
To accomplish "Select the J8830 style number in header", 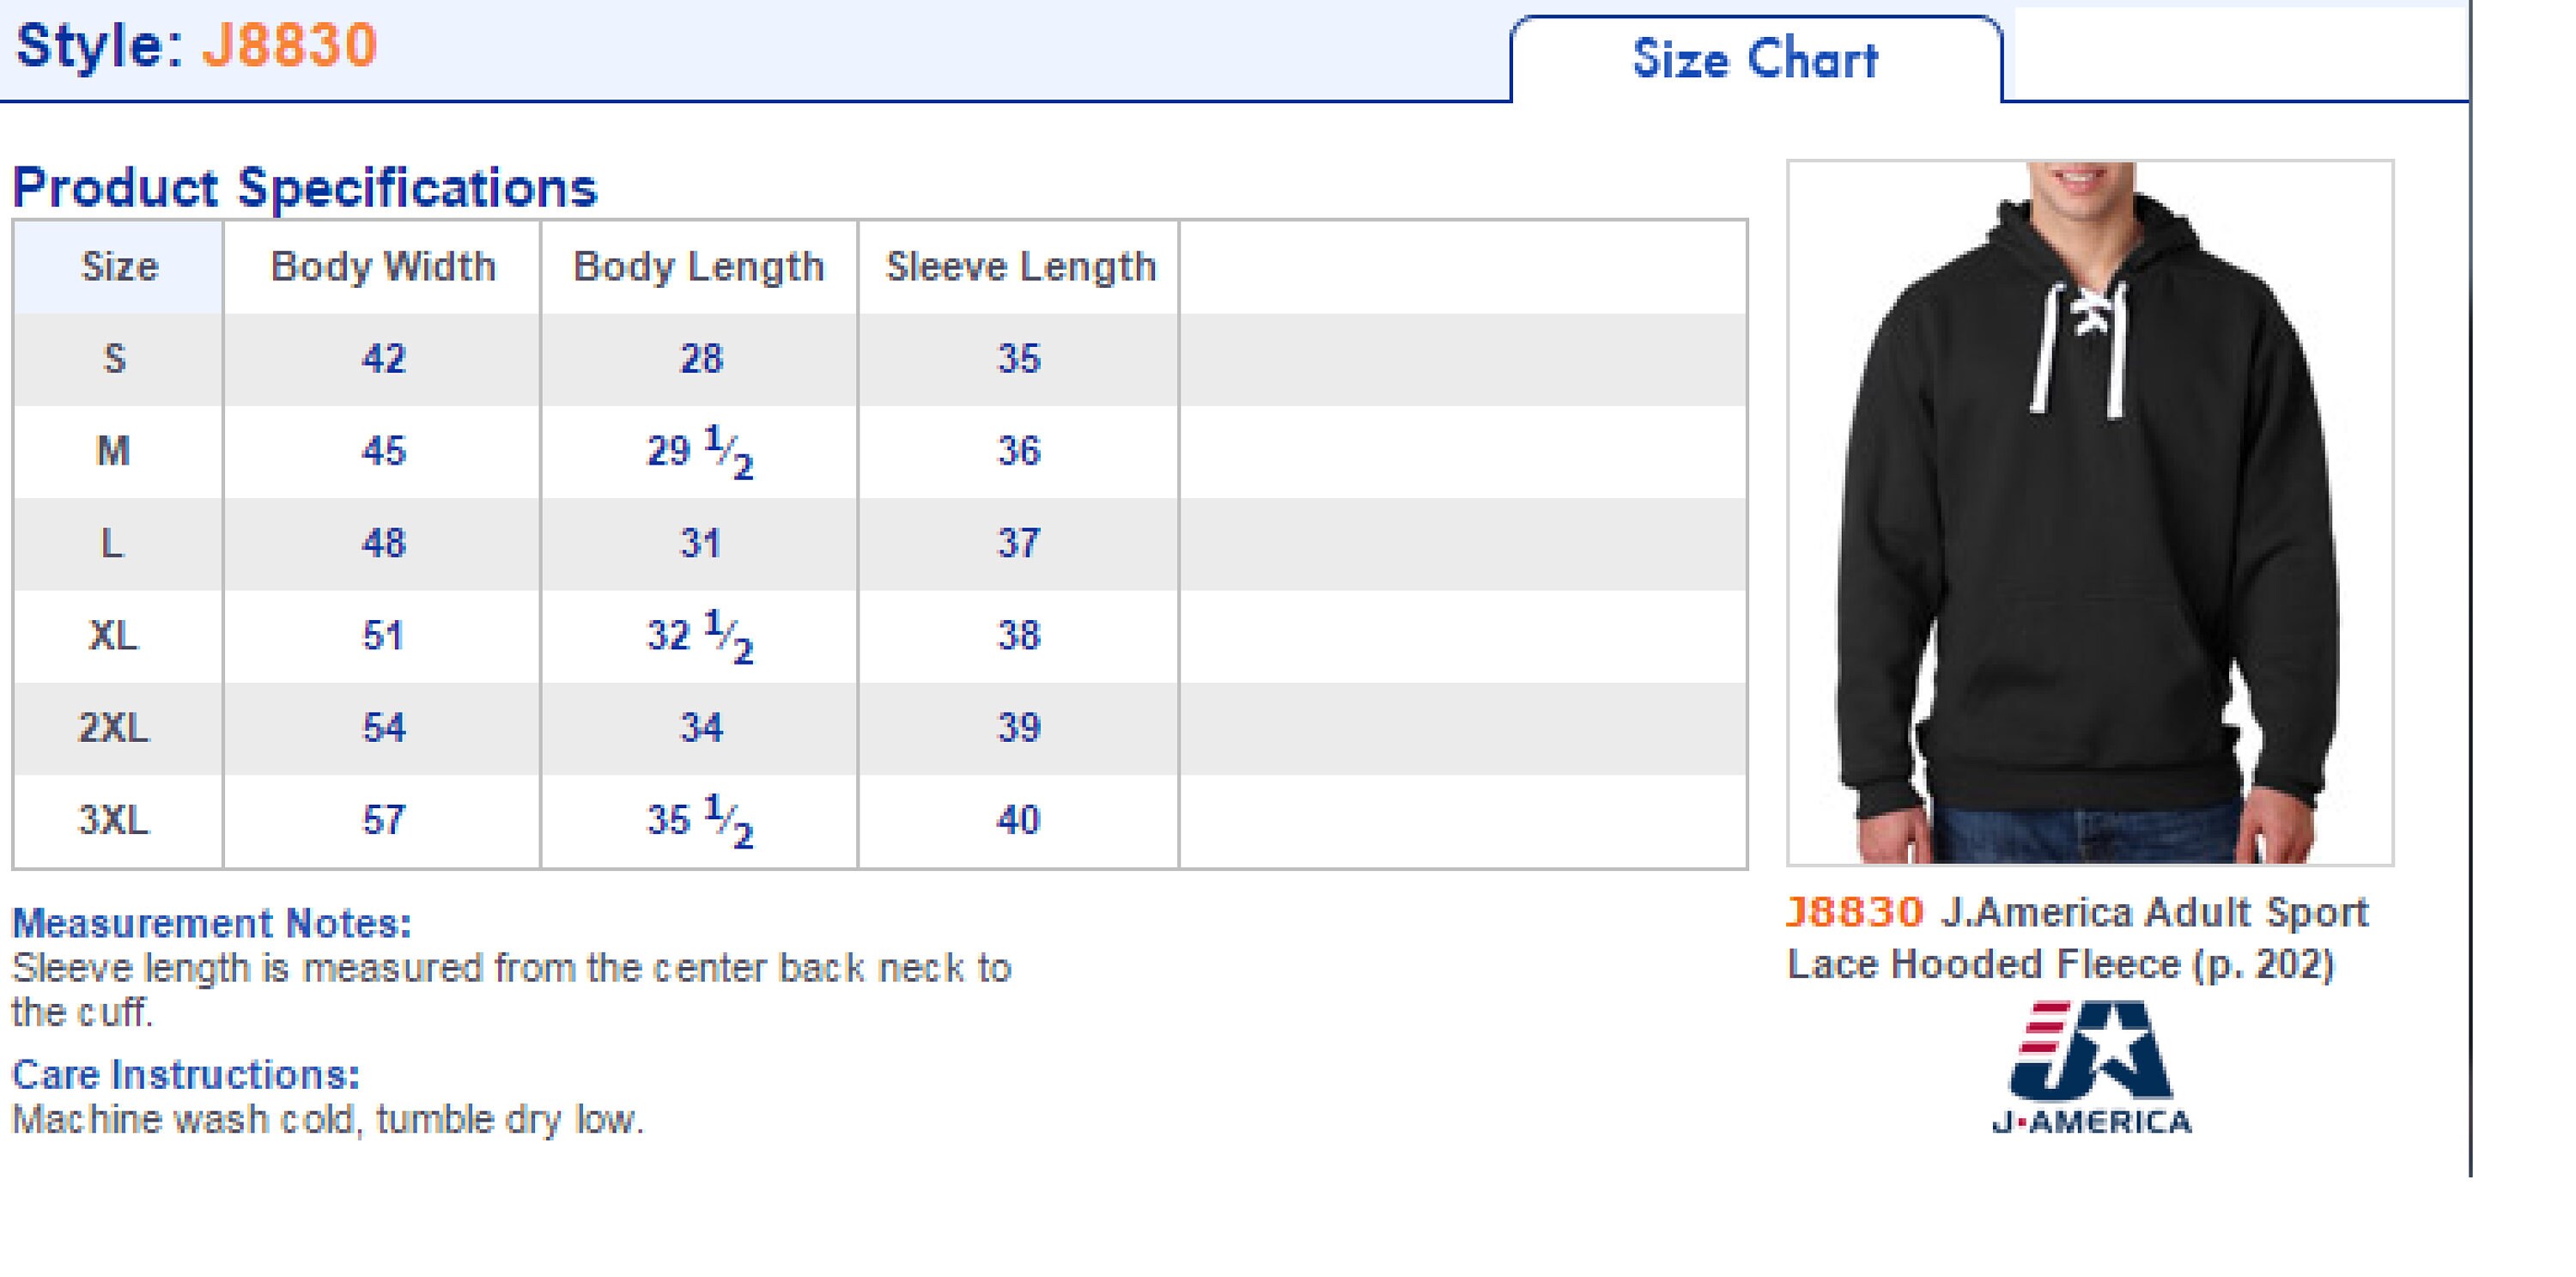I will [289, 46].
